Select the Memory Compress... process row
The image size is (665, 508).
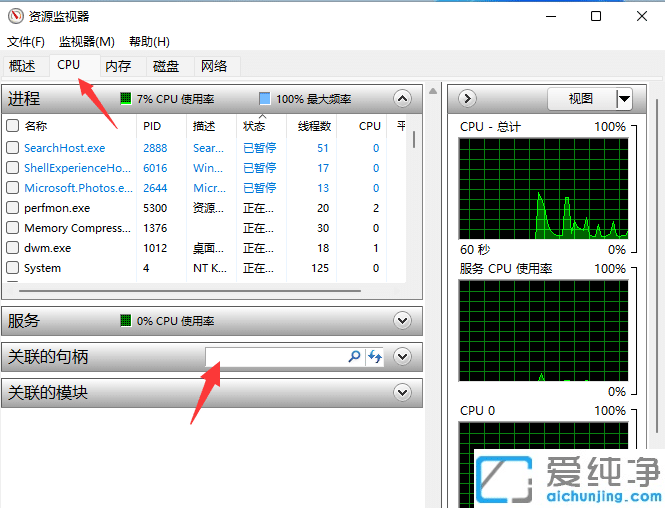tap(204, 228)
